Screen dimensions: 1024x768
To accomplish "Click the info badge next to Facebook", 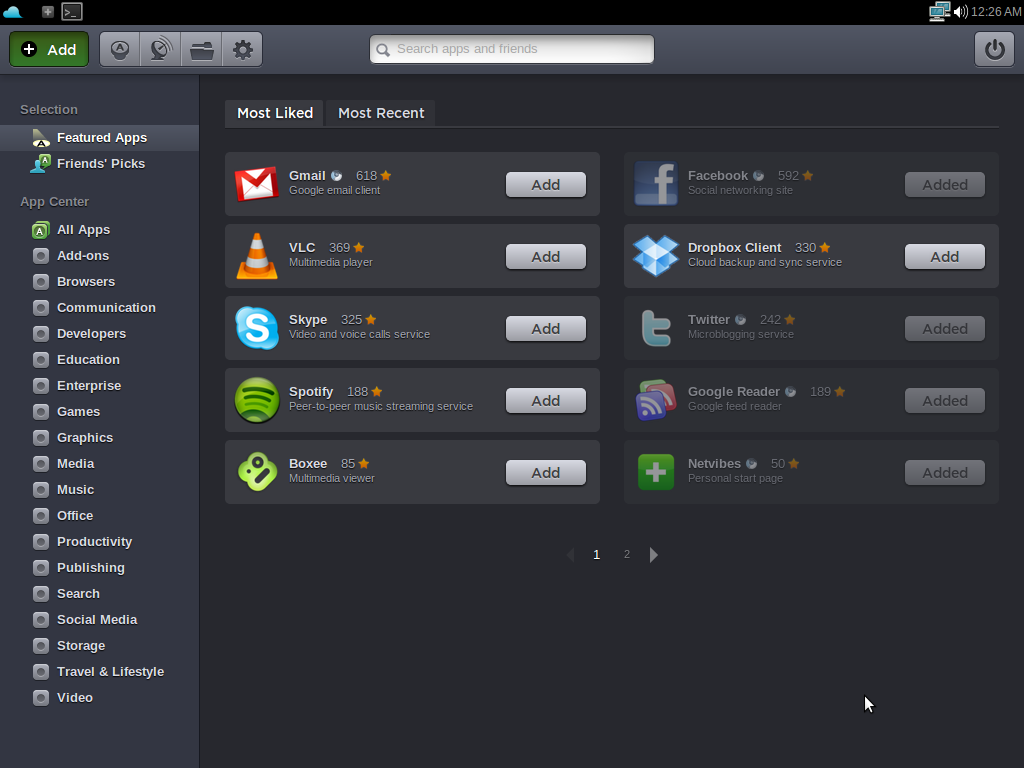I will pyautogui.click(x=758, y=176).
